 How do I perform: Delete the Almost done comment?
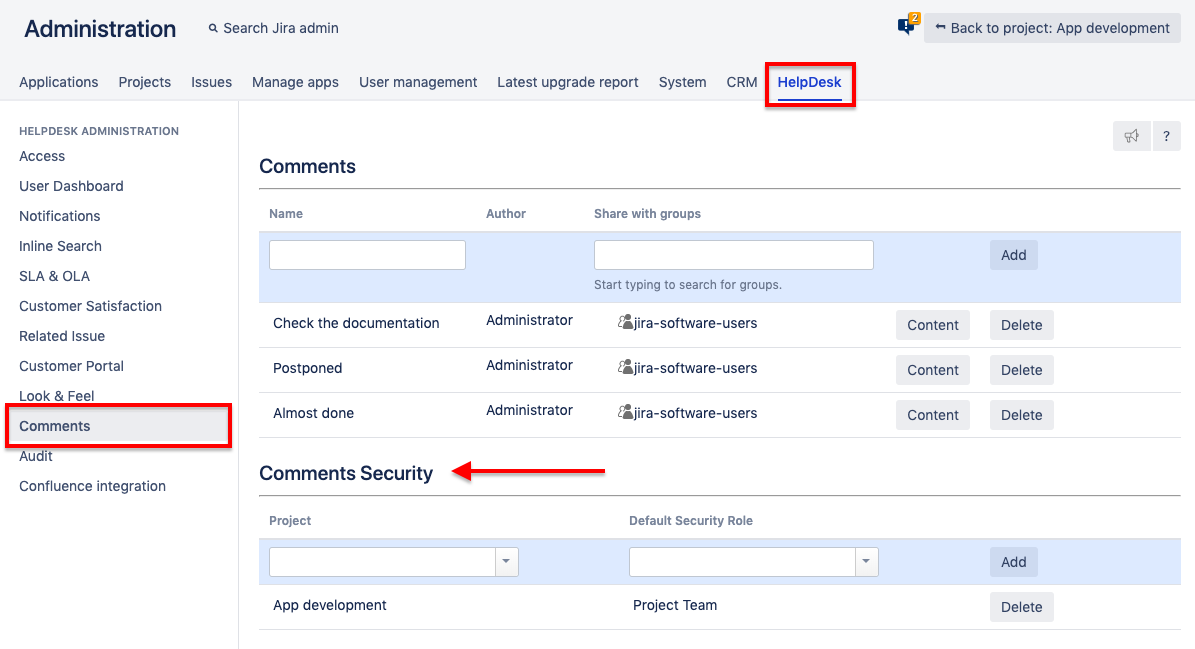click(1021, 415)
